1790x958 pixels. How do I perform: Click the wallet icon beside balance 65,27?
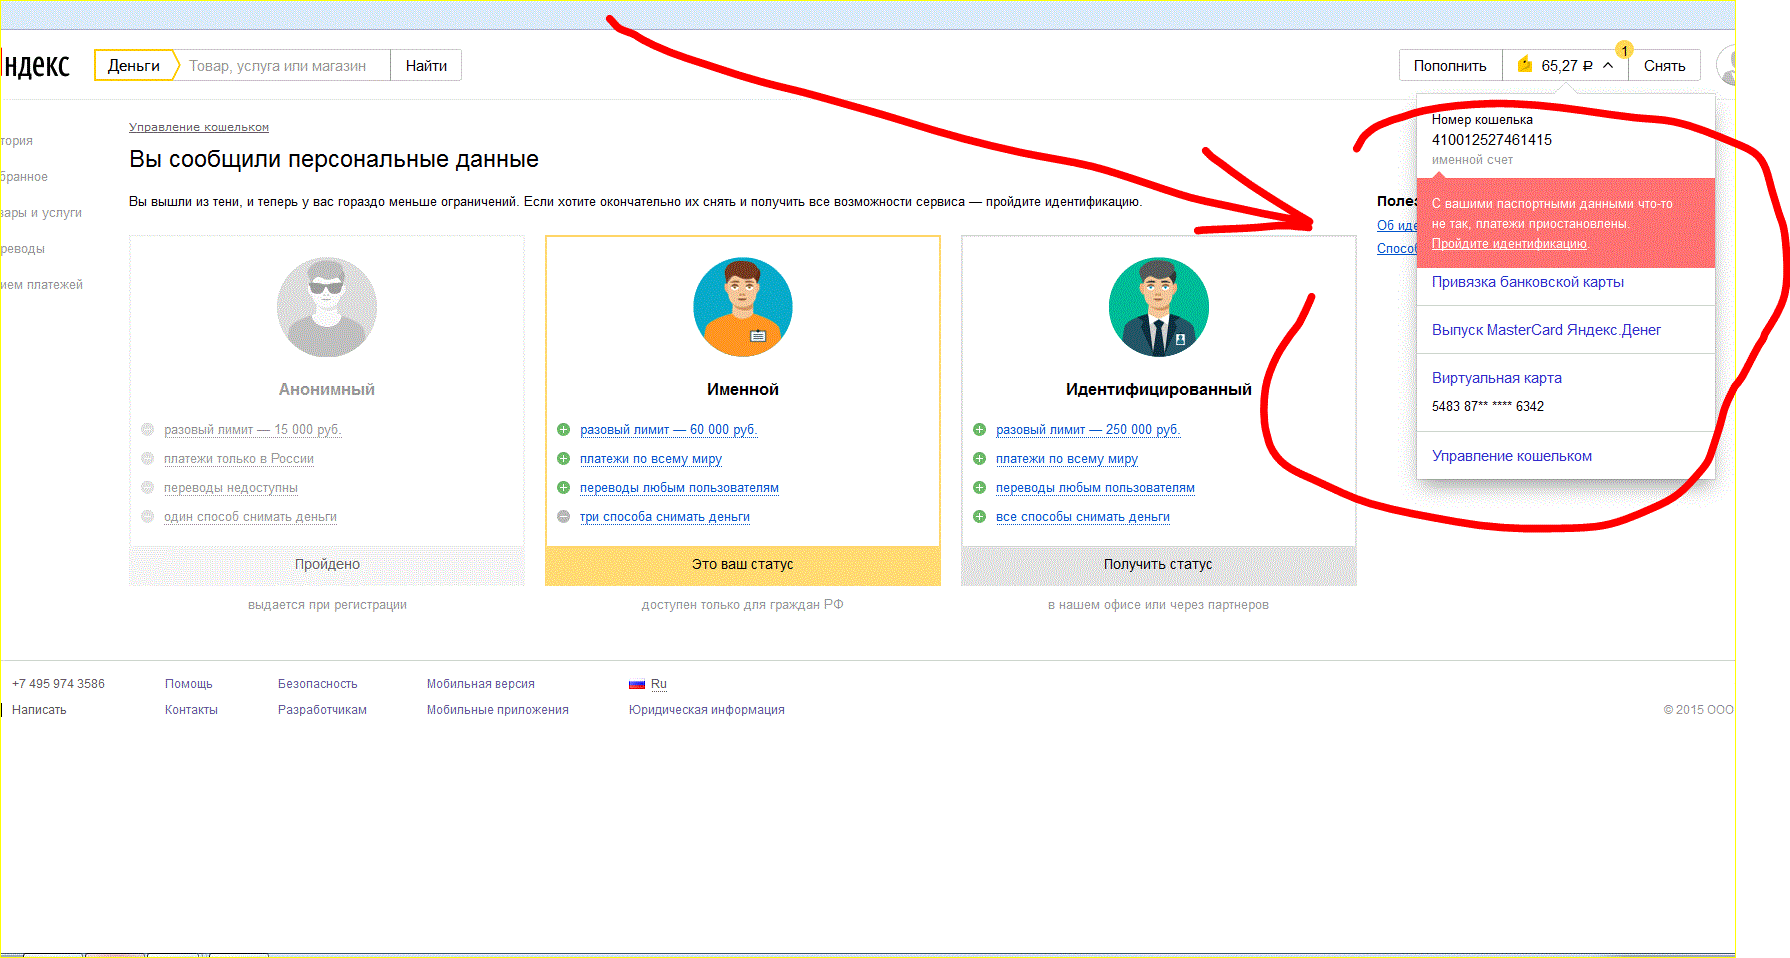[1525, 65]
